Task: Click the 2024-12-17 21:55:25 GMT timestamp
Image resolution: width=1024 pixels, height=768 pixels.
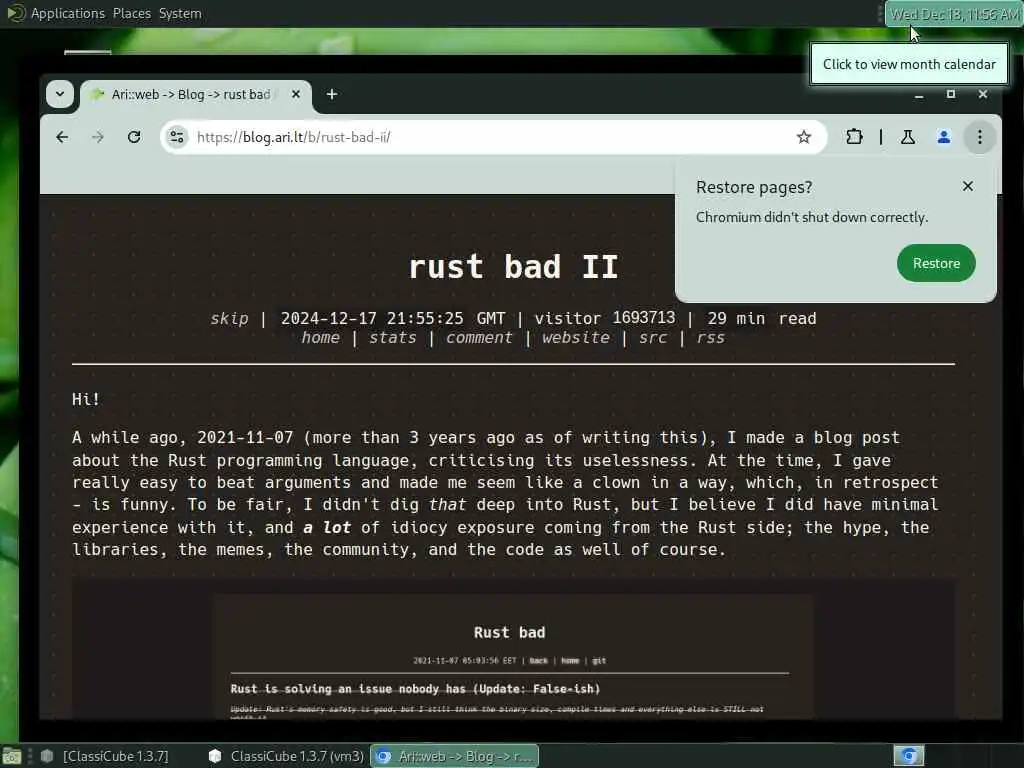Action: pos(392,319)
